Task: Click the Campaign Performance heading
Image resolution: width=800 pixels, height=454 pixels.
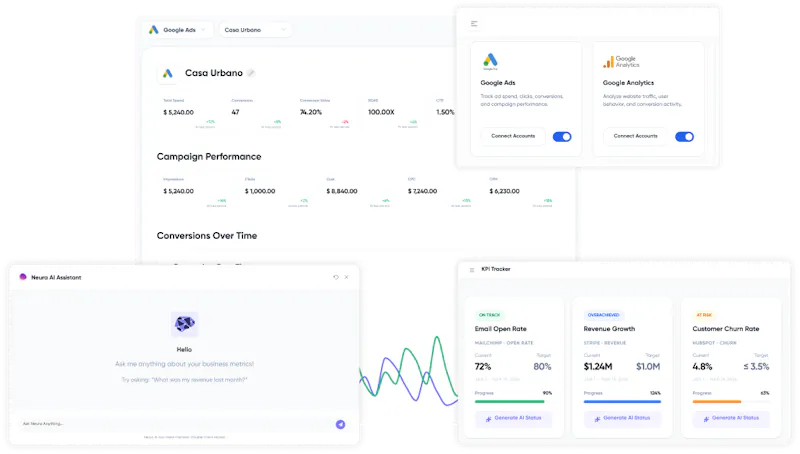Action: [x=209, y=157]
